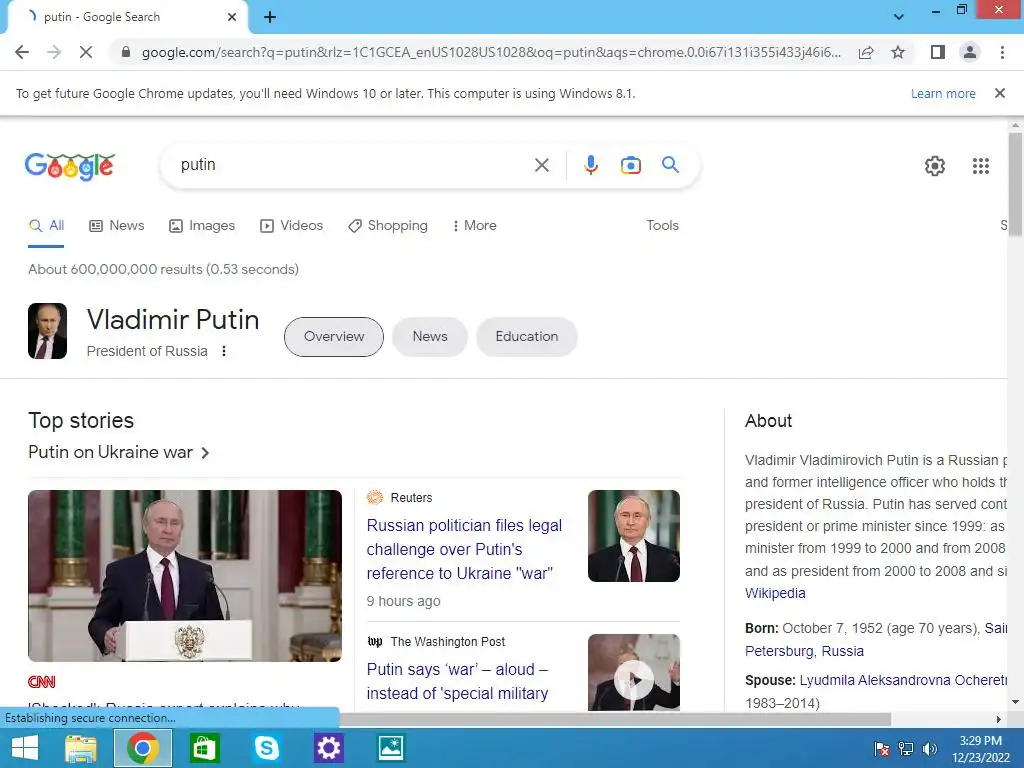Expand the More search options menu
Viewport: 1024px width, 768px height.
click(474, 226)
